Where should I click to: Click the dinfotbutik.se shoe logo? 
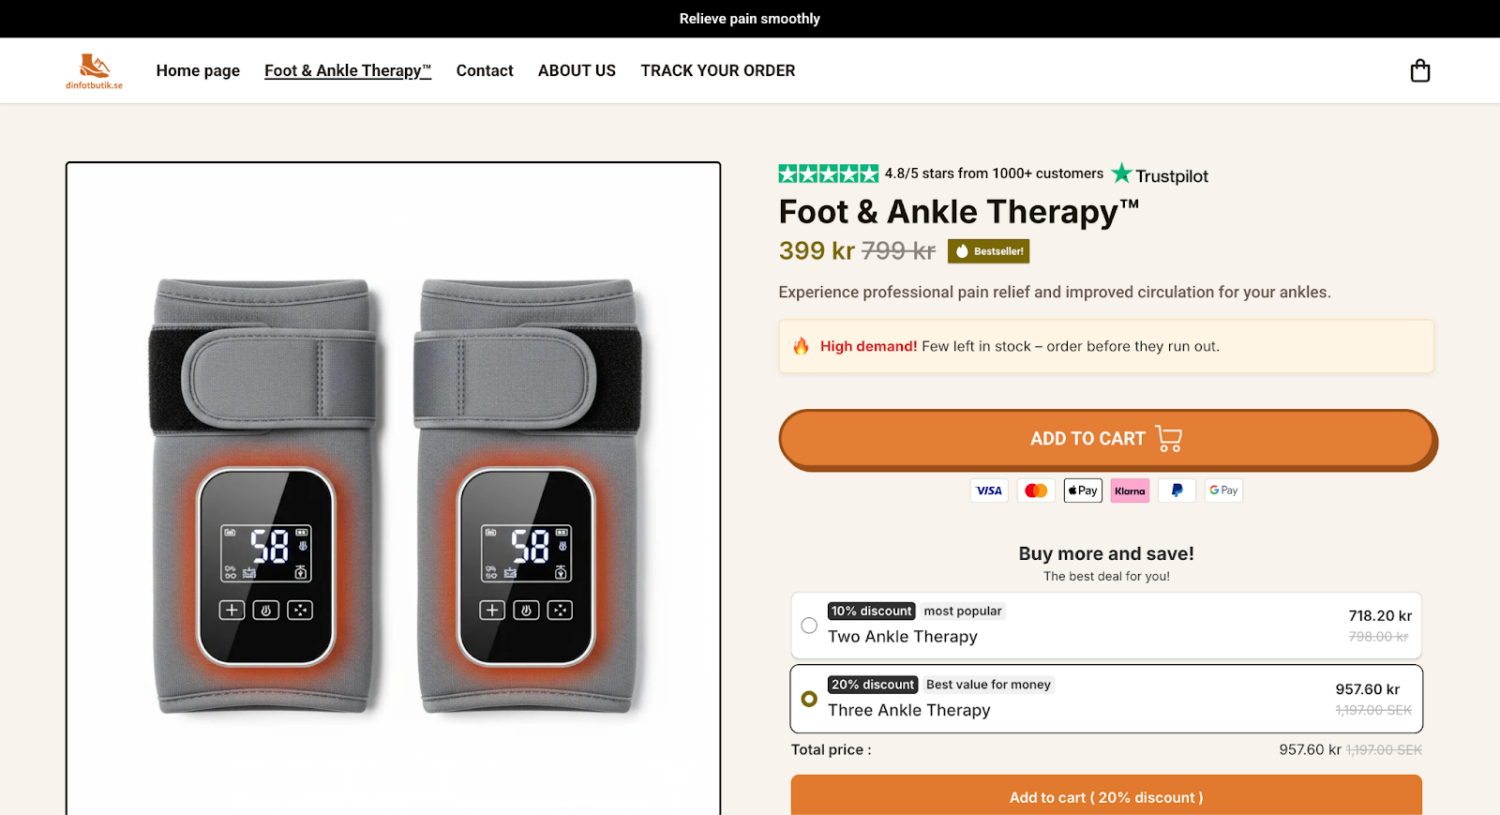tap(94, 71)
